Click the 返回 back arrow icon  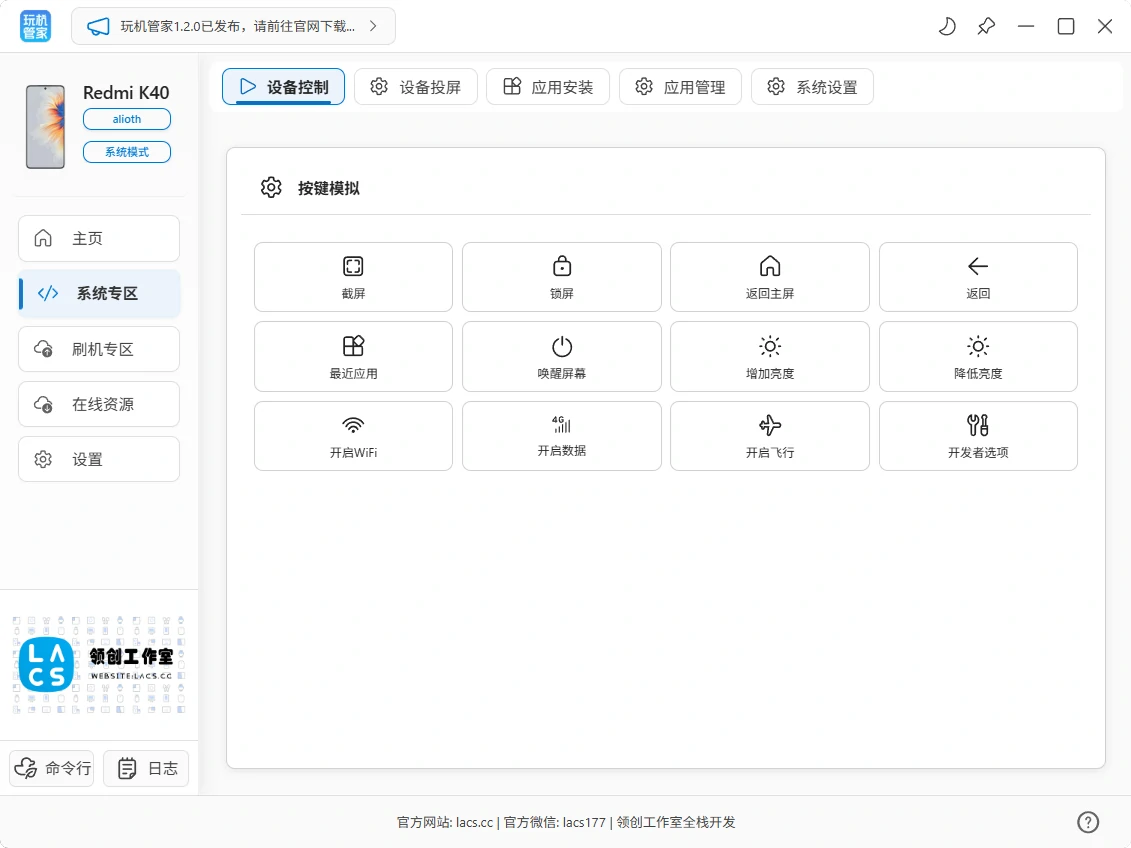[978, 266]
